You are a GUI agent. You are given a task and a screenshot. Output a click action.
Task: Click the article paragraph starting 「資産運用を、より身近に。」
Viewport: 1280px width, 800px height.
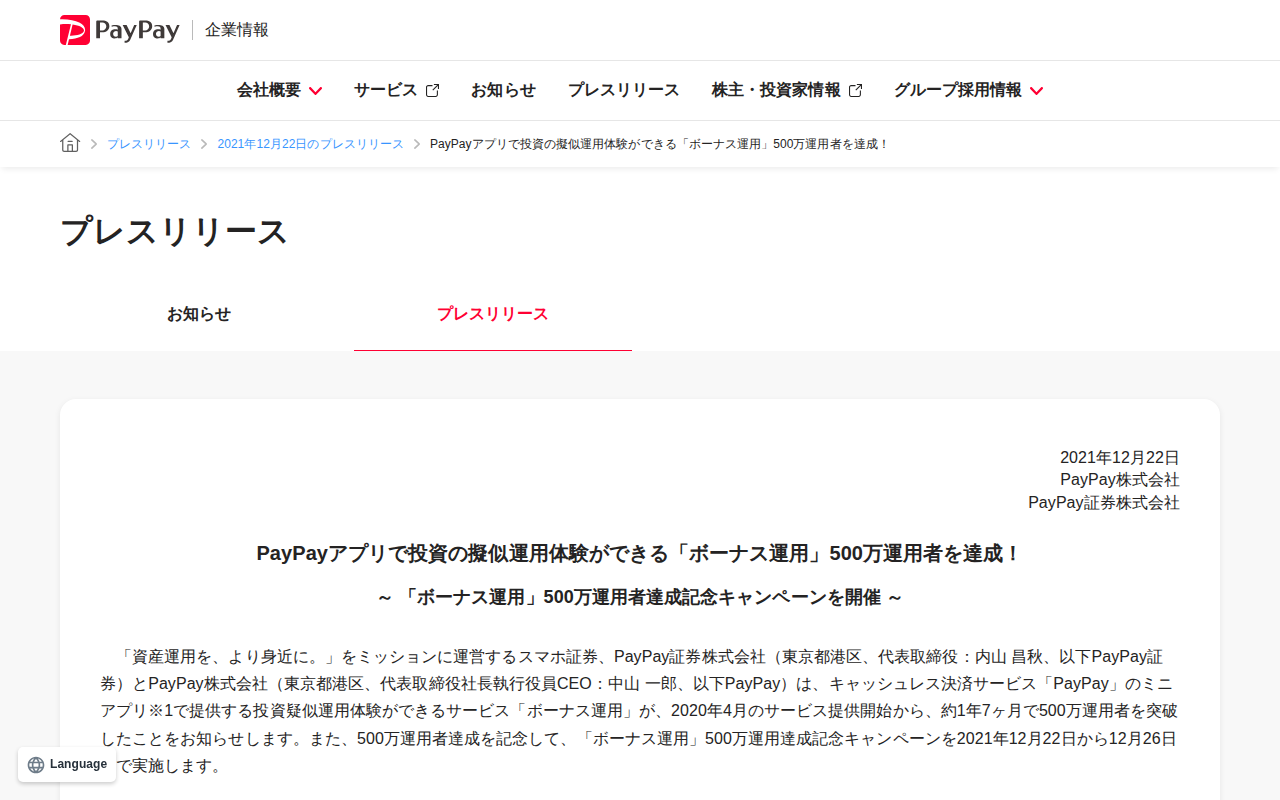[x=640, y=711]
